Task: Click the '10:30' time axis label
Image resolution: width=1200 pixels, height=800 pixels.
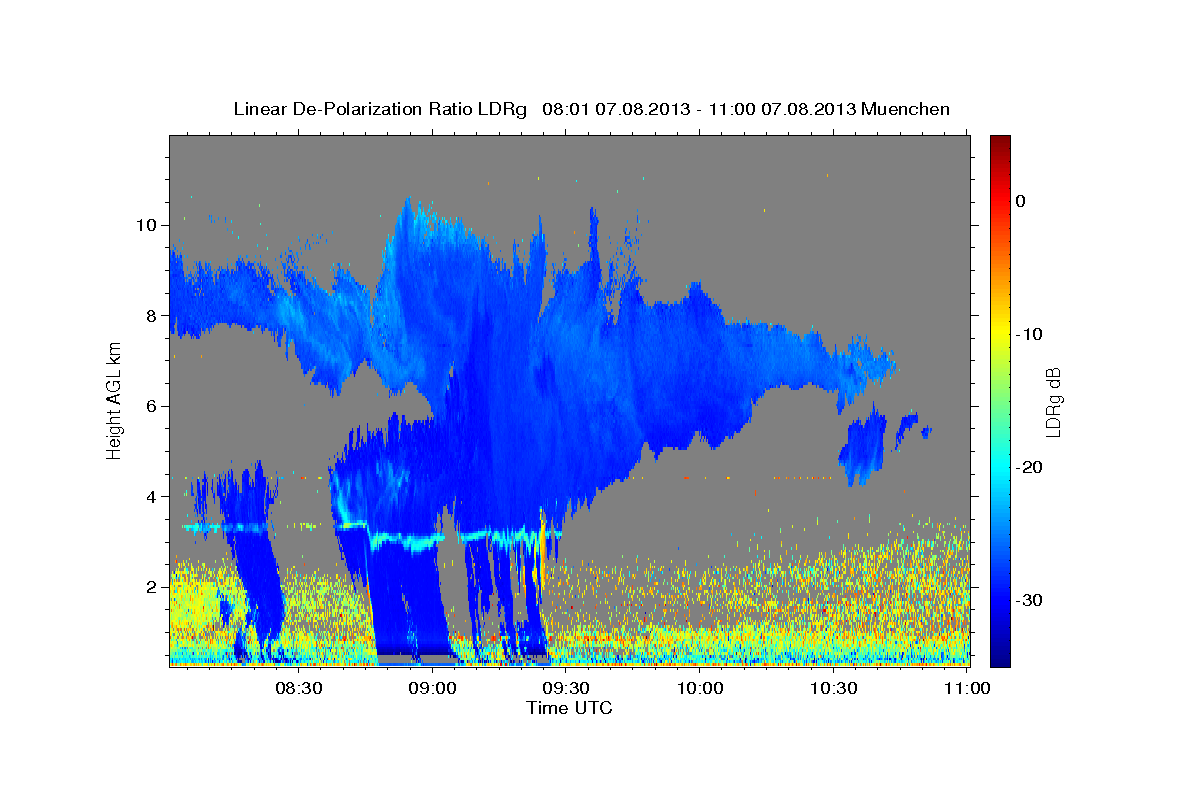Action: [834, 688]
